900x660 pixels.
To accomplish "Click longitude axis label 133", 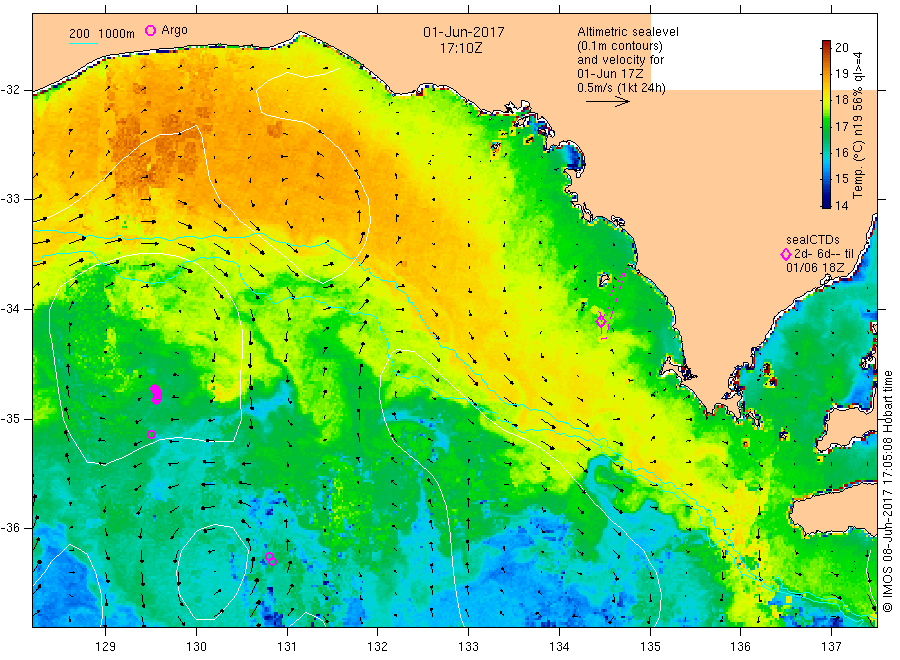I will tap(468, 647).
